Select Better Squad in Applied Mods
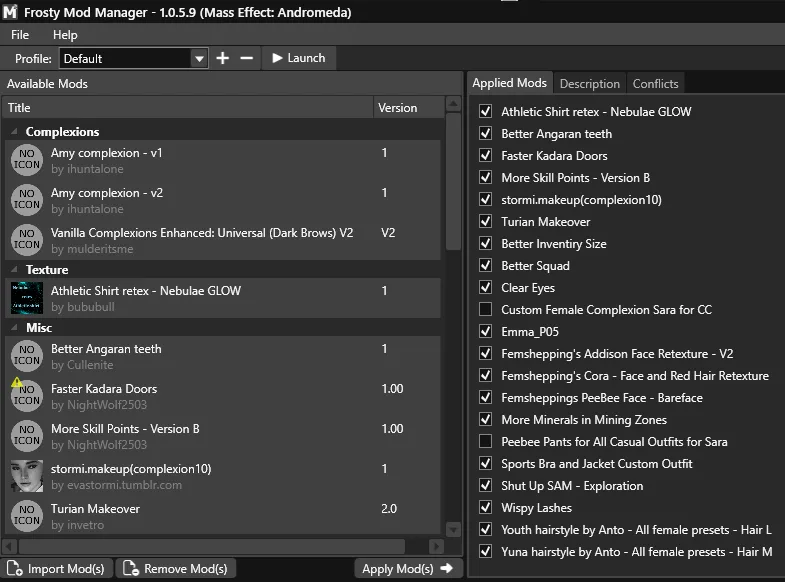The width and height of the screenshot is (785, 582). pyautogui.click(x=535, y=266)
